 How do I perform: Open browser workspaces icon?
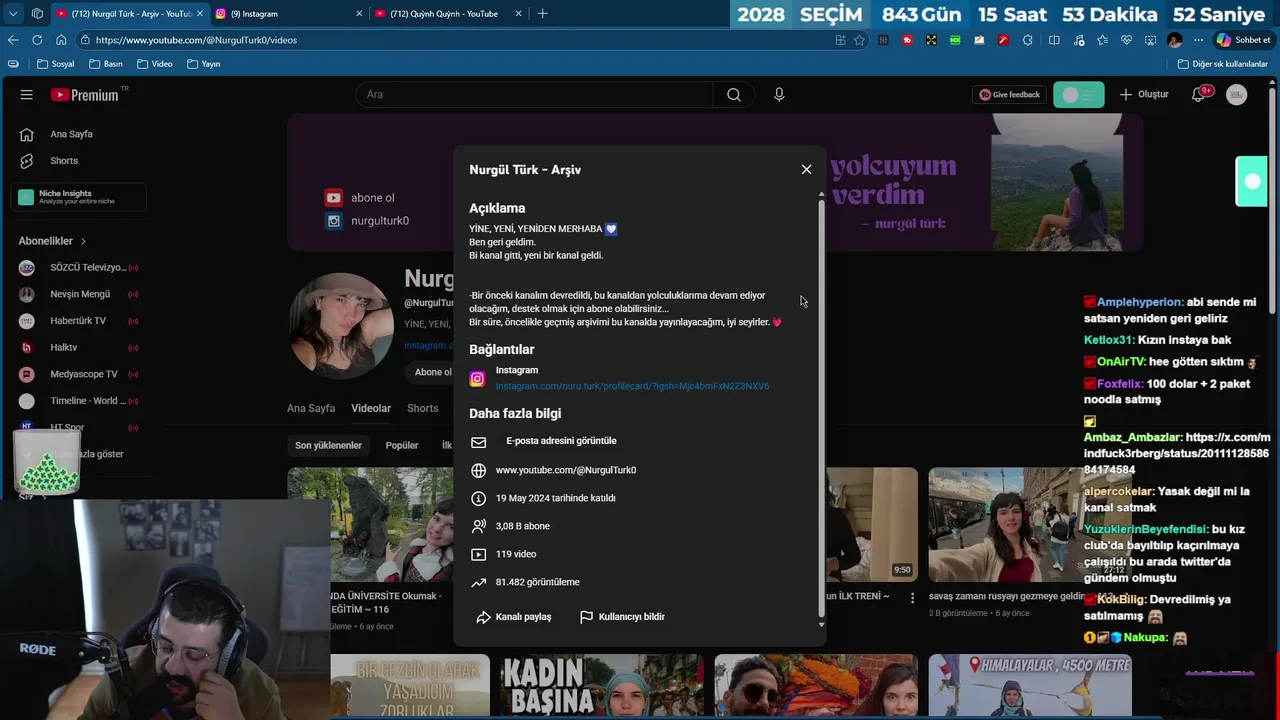[x=37, y=14]
